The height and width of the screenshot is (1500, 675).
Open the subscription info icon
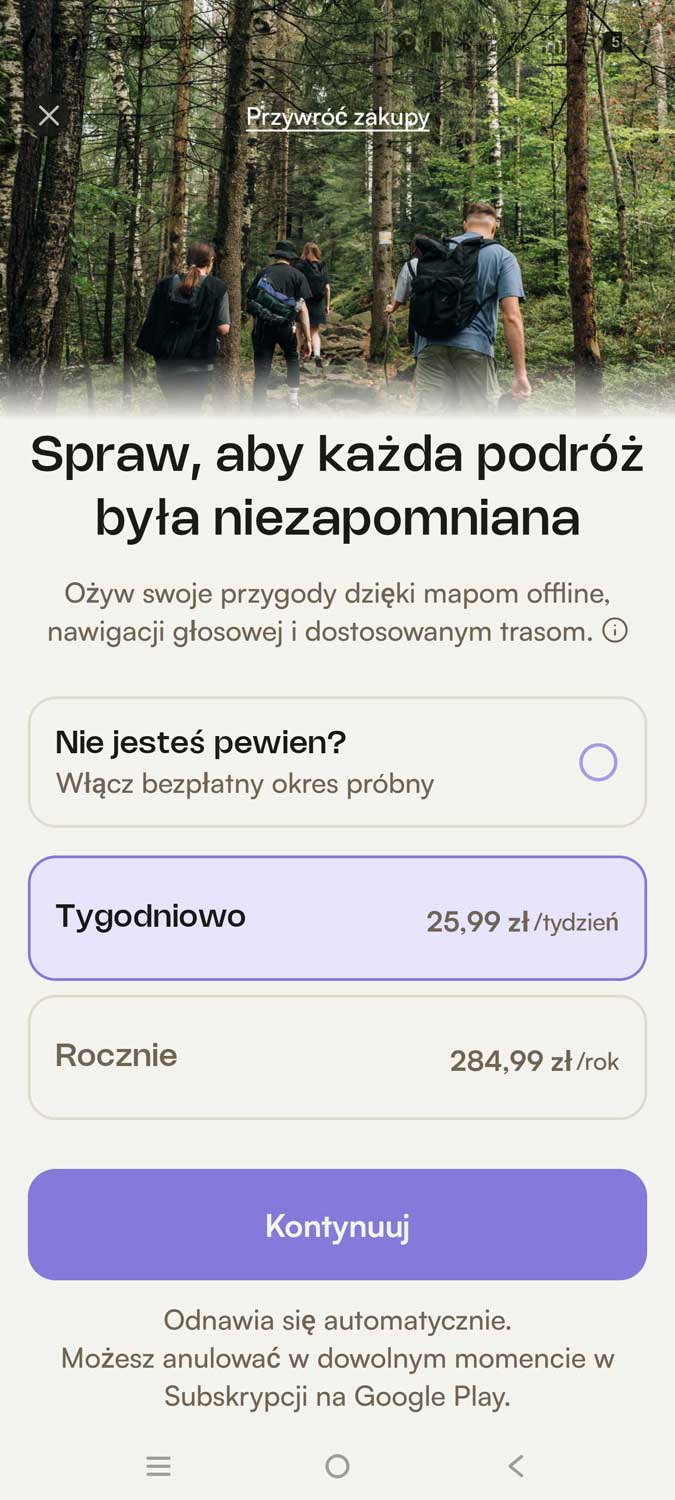point(617,632)
